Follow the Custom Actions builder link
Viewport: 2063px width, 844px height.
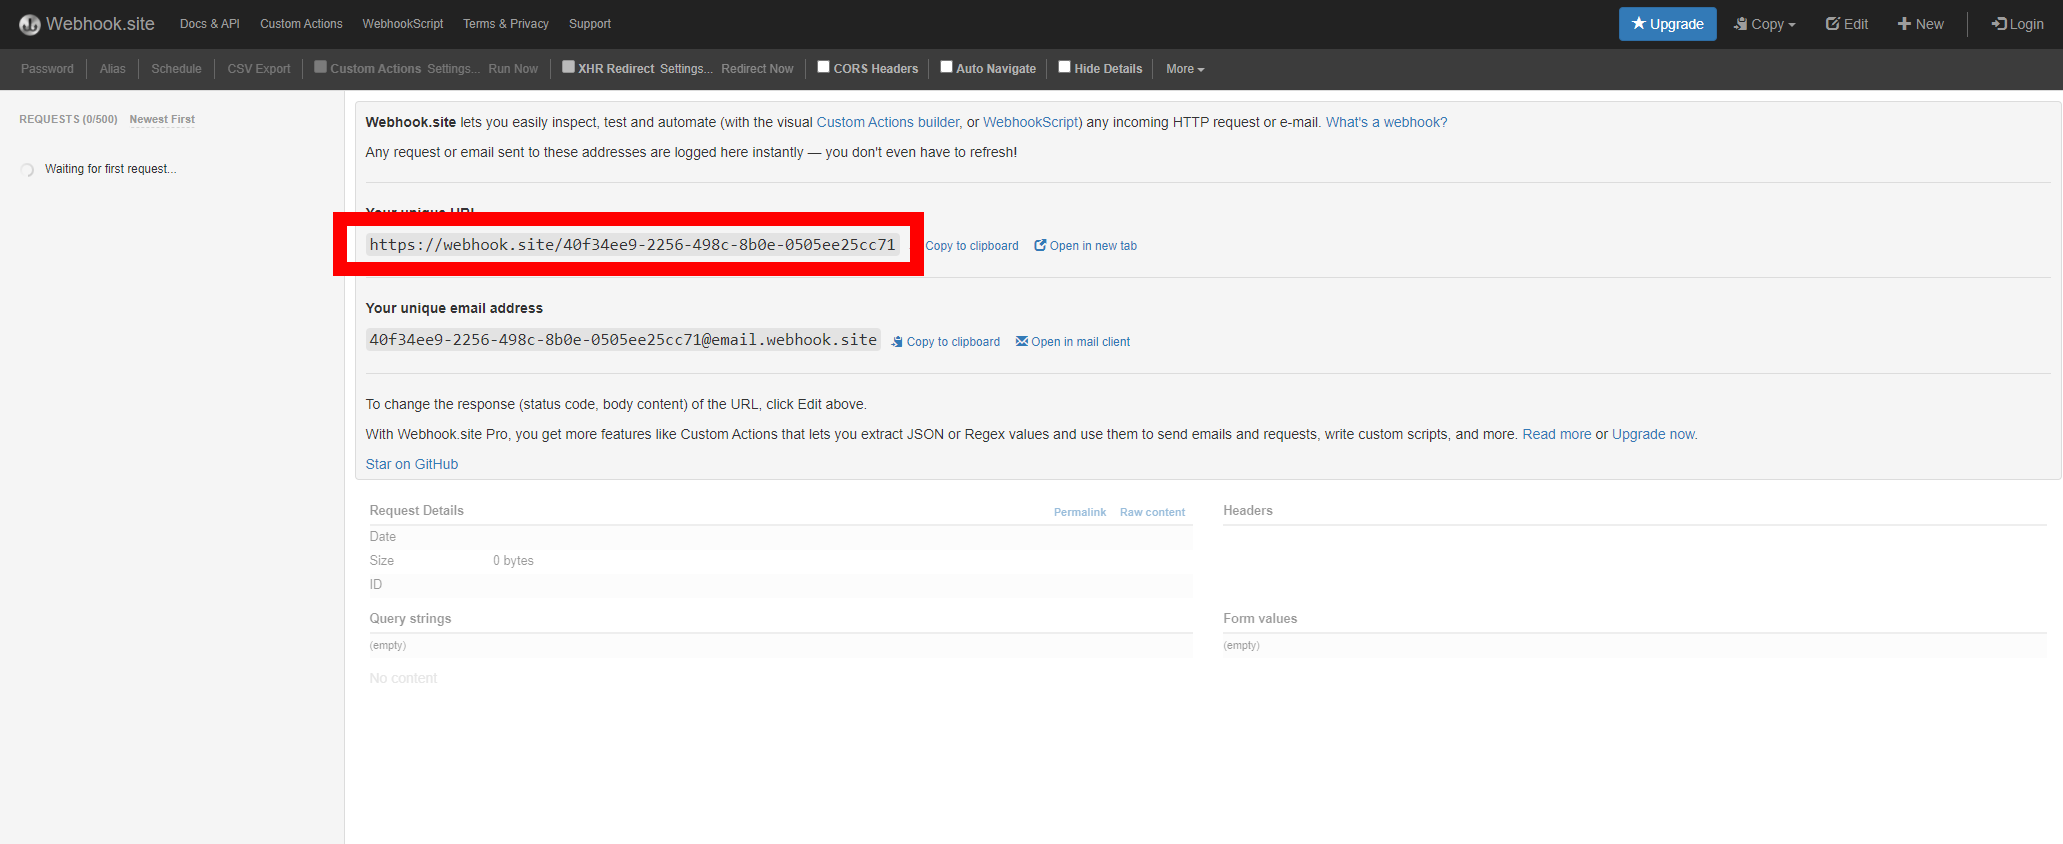point(888,122)
